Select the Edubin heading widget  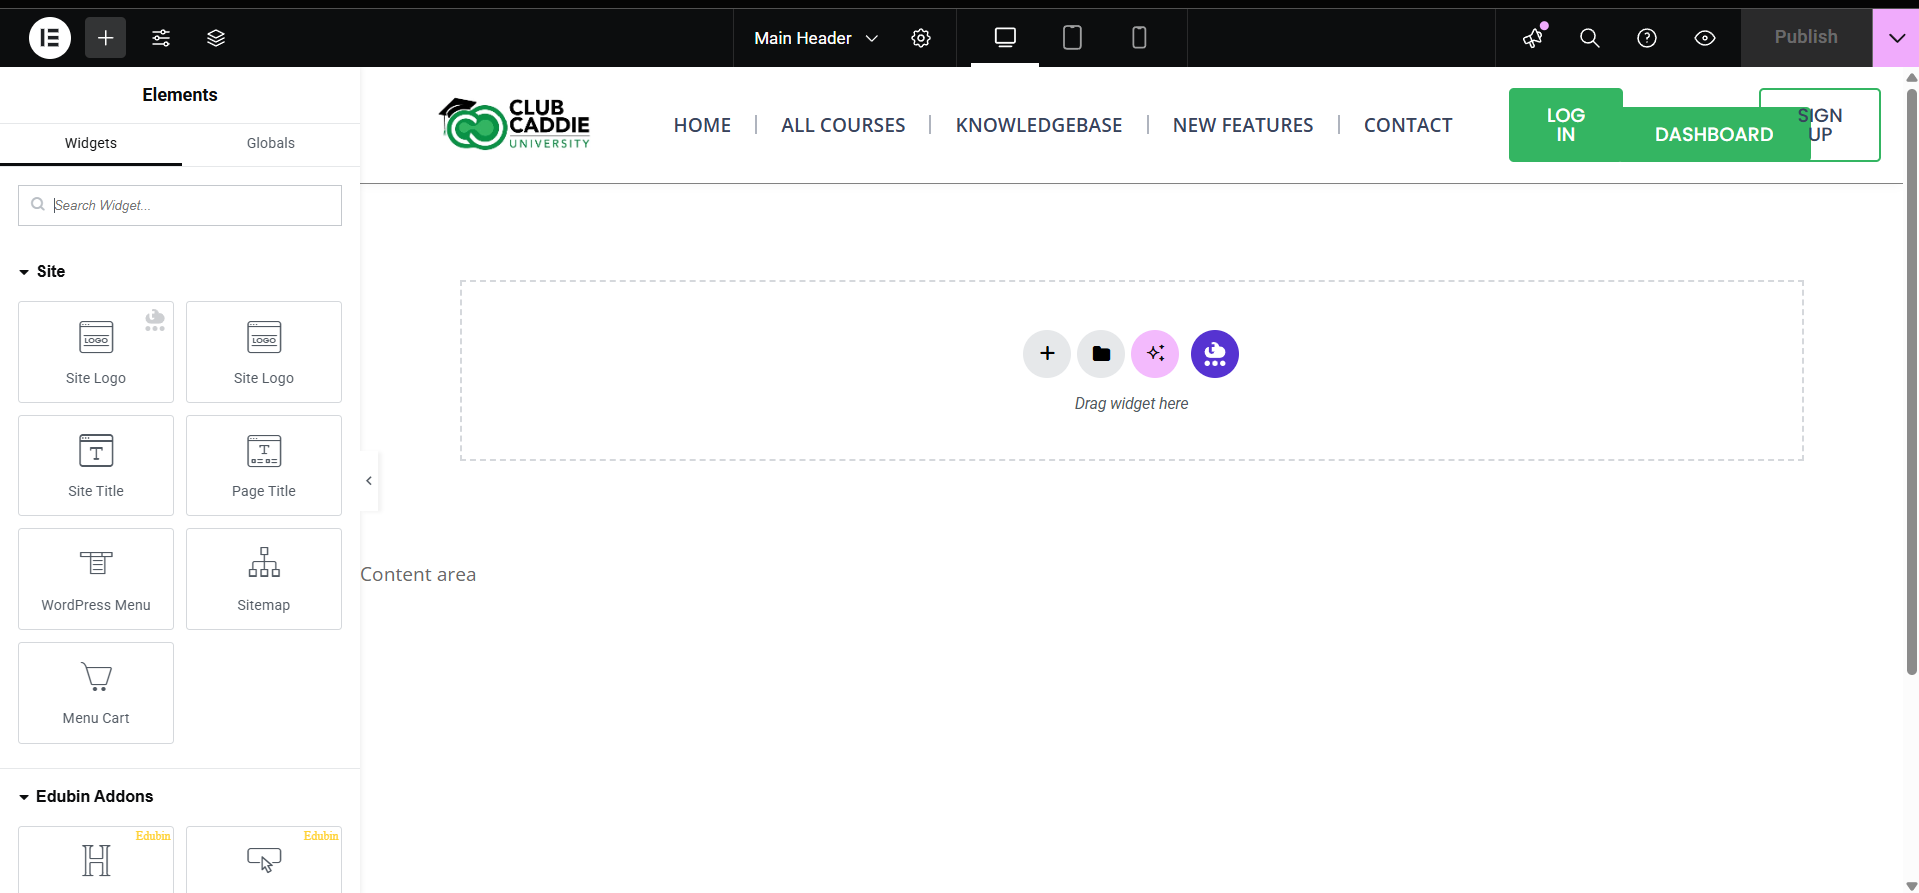tap(96, 860)
